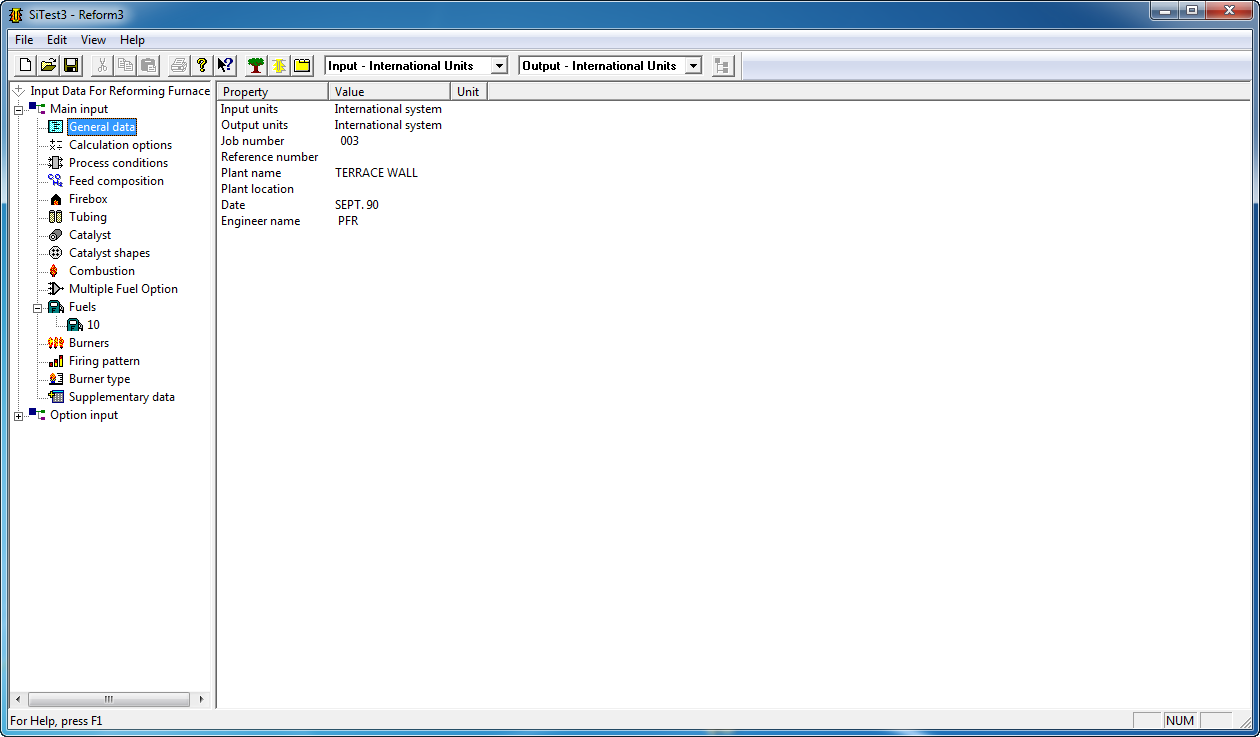This screenshot has width=1260, height=737.
Task: Click the Property column header
Action: (273, 92)
